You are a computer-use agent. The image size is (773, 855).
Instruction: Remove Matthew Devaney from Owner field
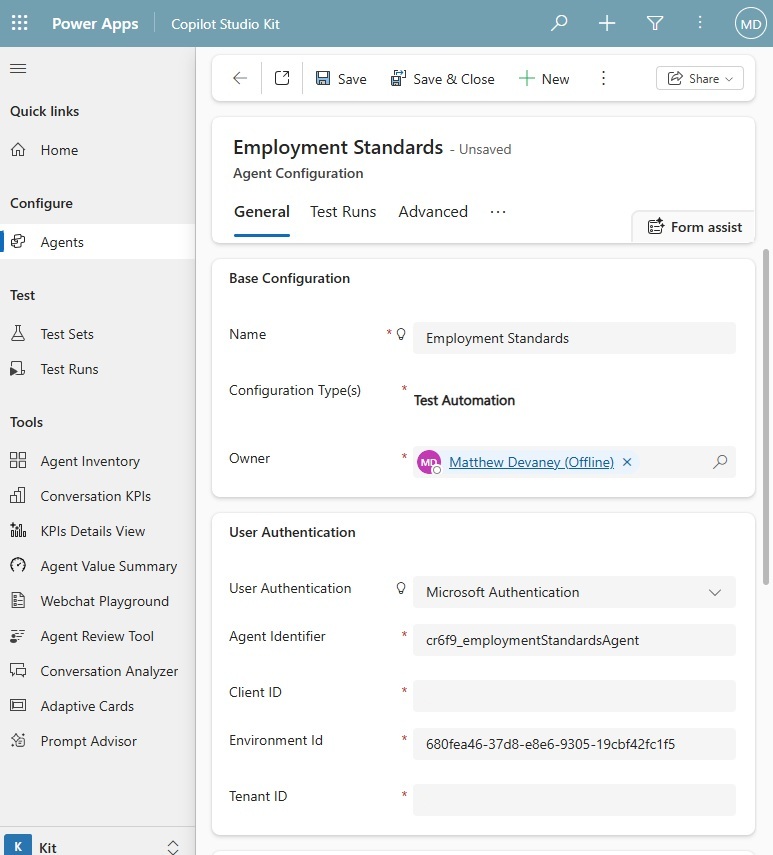627,462
